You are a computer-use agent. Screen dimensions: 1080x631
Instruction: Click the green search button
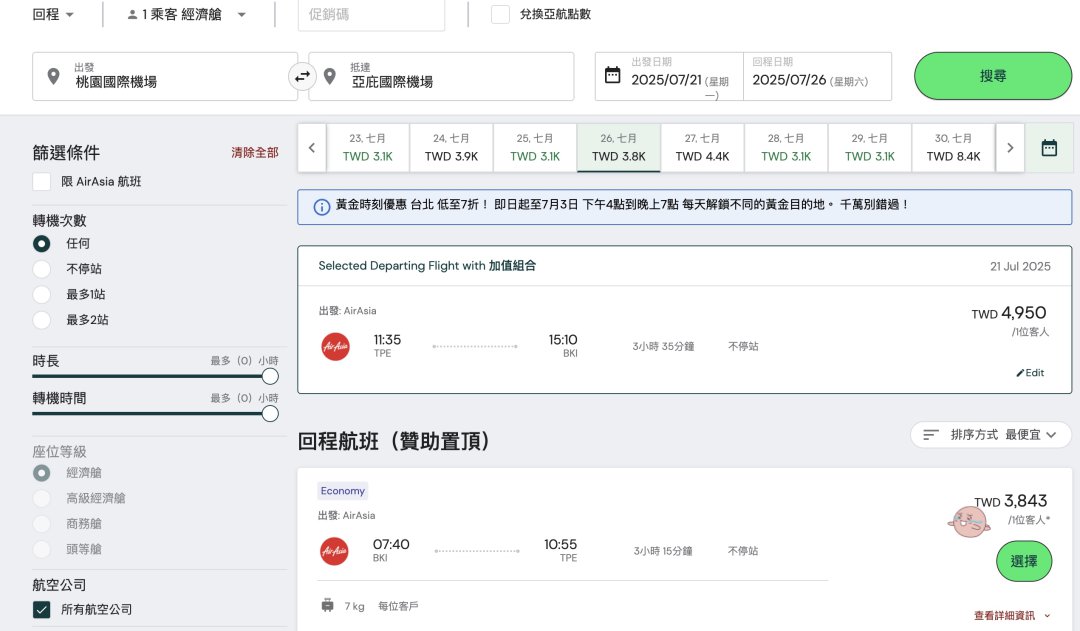[x=993, y=76]
